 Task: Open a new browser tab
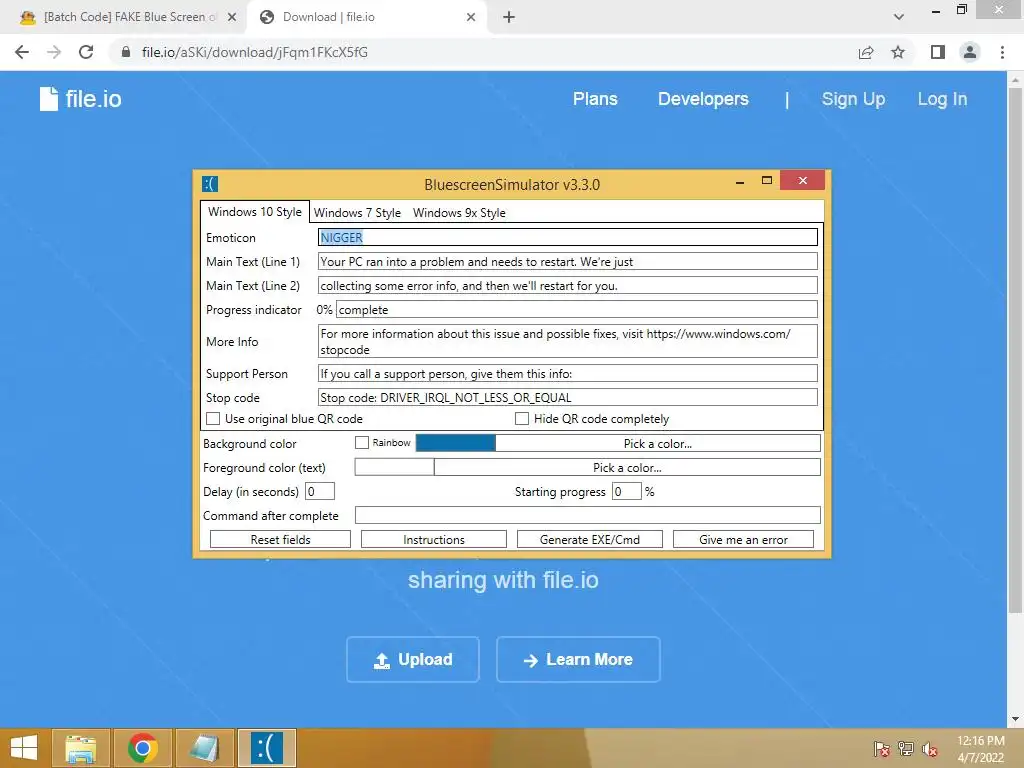(509, 17)
